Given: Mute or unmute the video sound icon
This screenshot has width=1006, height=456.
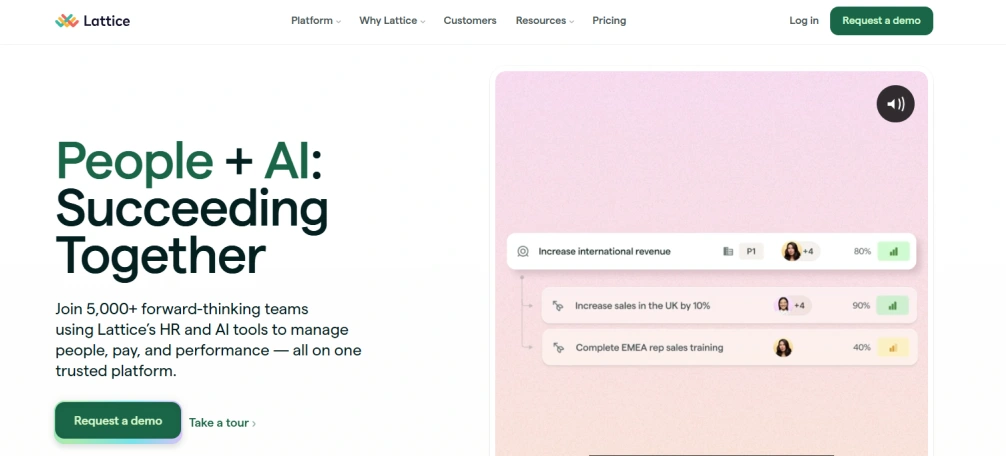Looking at the screenshot, I should tap(895, 103).
